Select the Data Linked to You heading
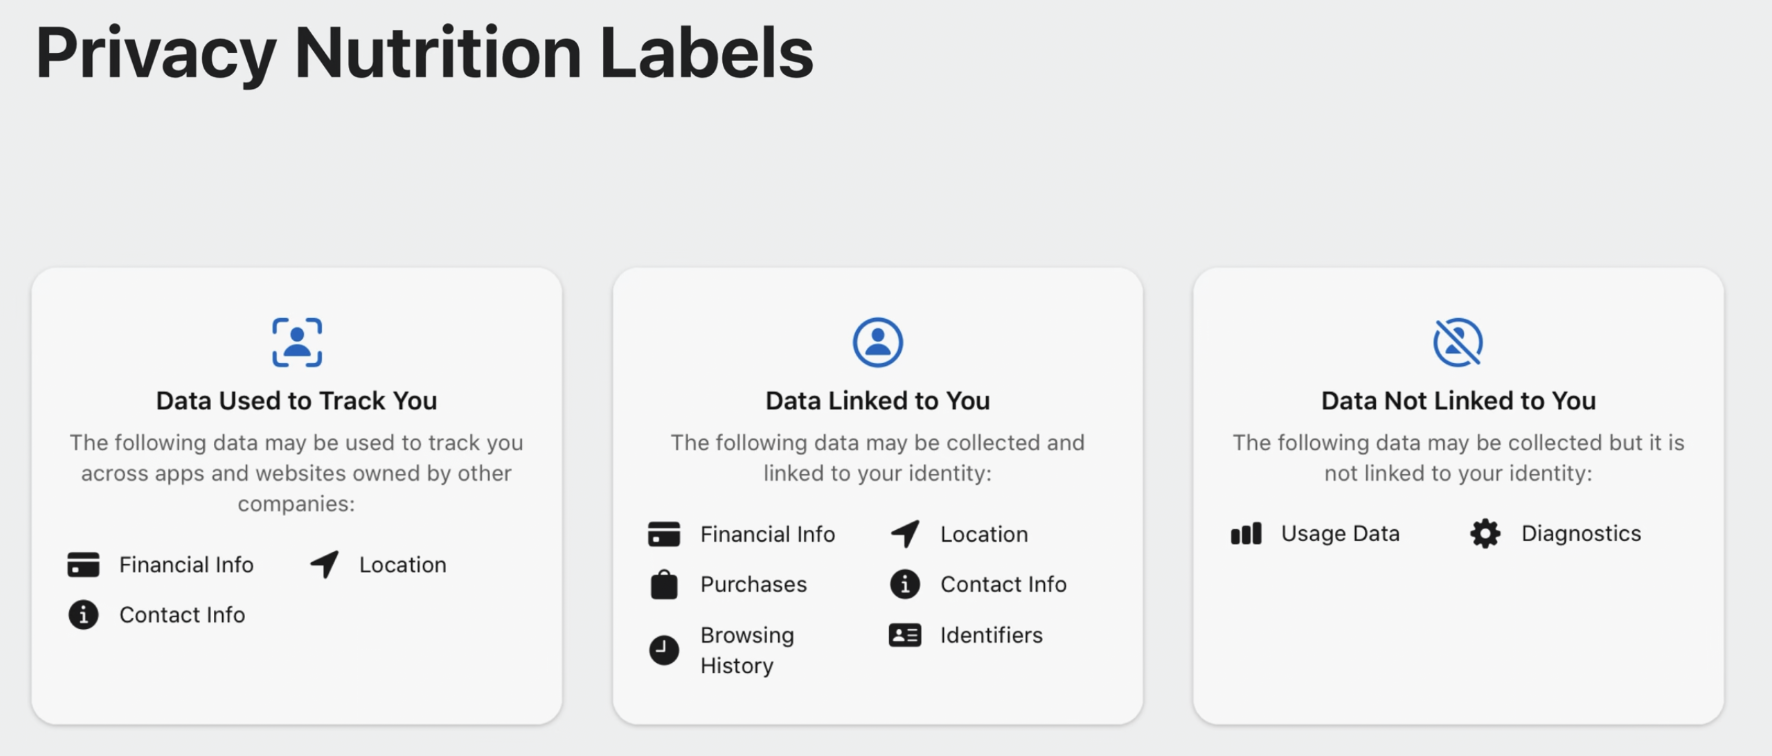Screen dimensions: 1772x756 point(878,401)
